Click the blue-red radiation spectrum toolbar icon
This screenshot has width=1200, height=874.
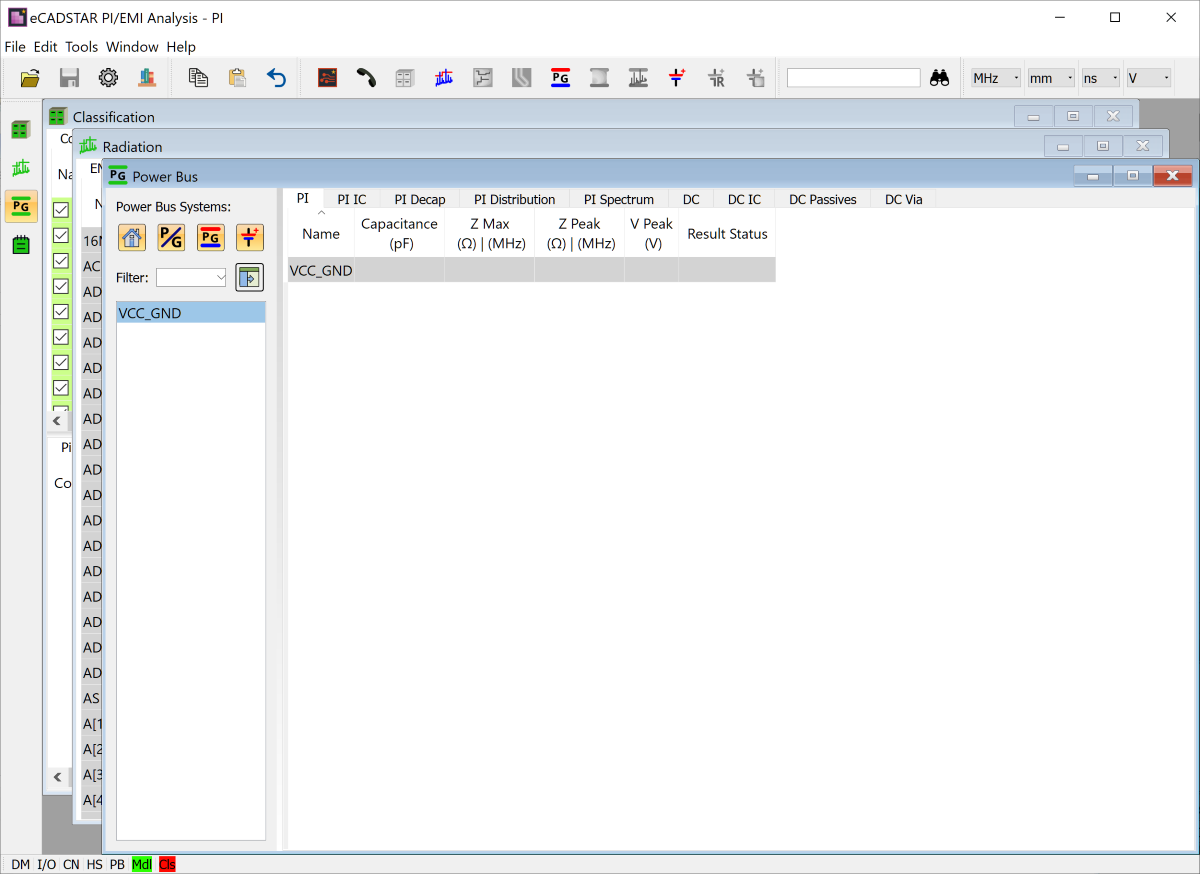(444, 78)
